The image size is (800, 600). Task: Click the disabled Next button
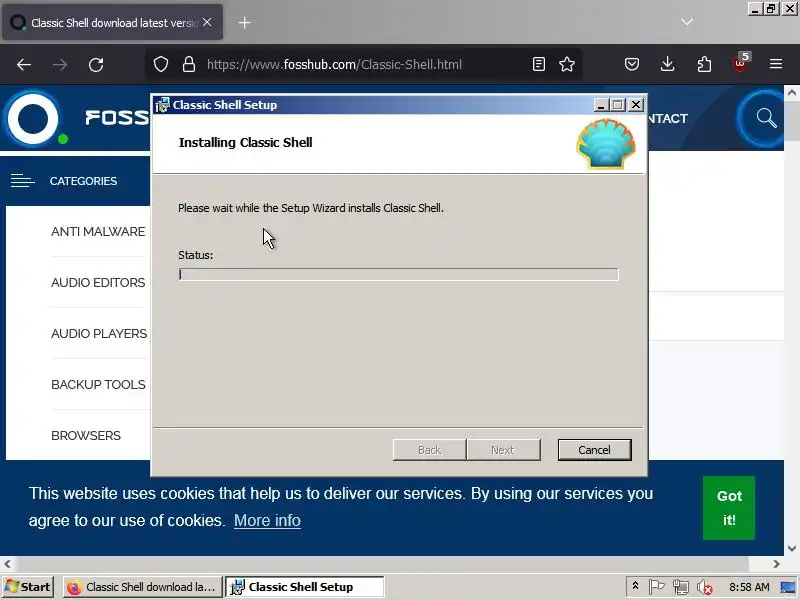tap(503, 450)
